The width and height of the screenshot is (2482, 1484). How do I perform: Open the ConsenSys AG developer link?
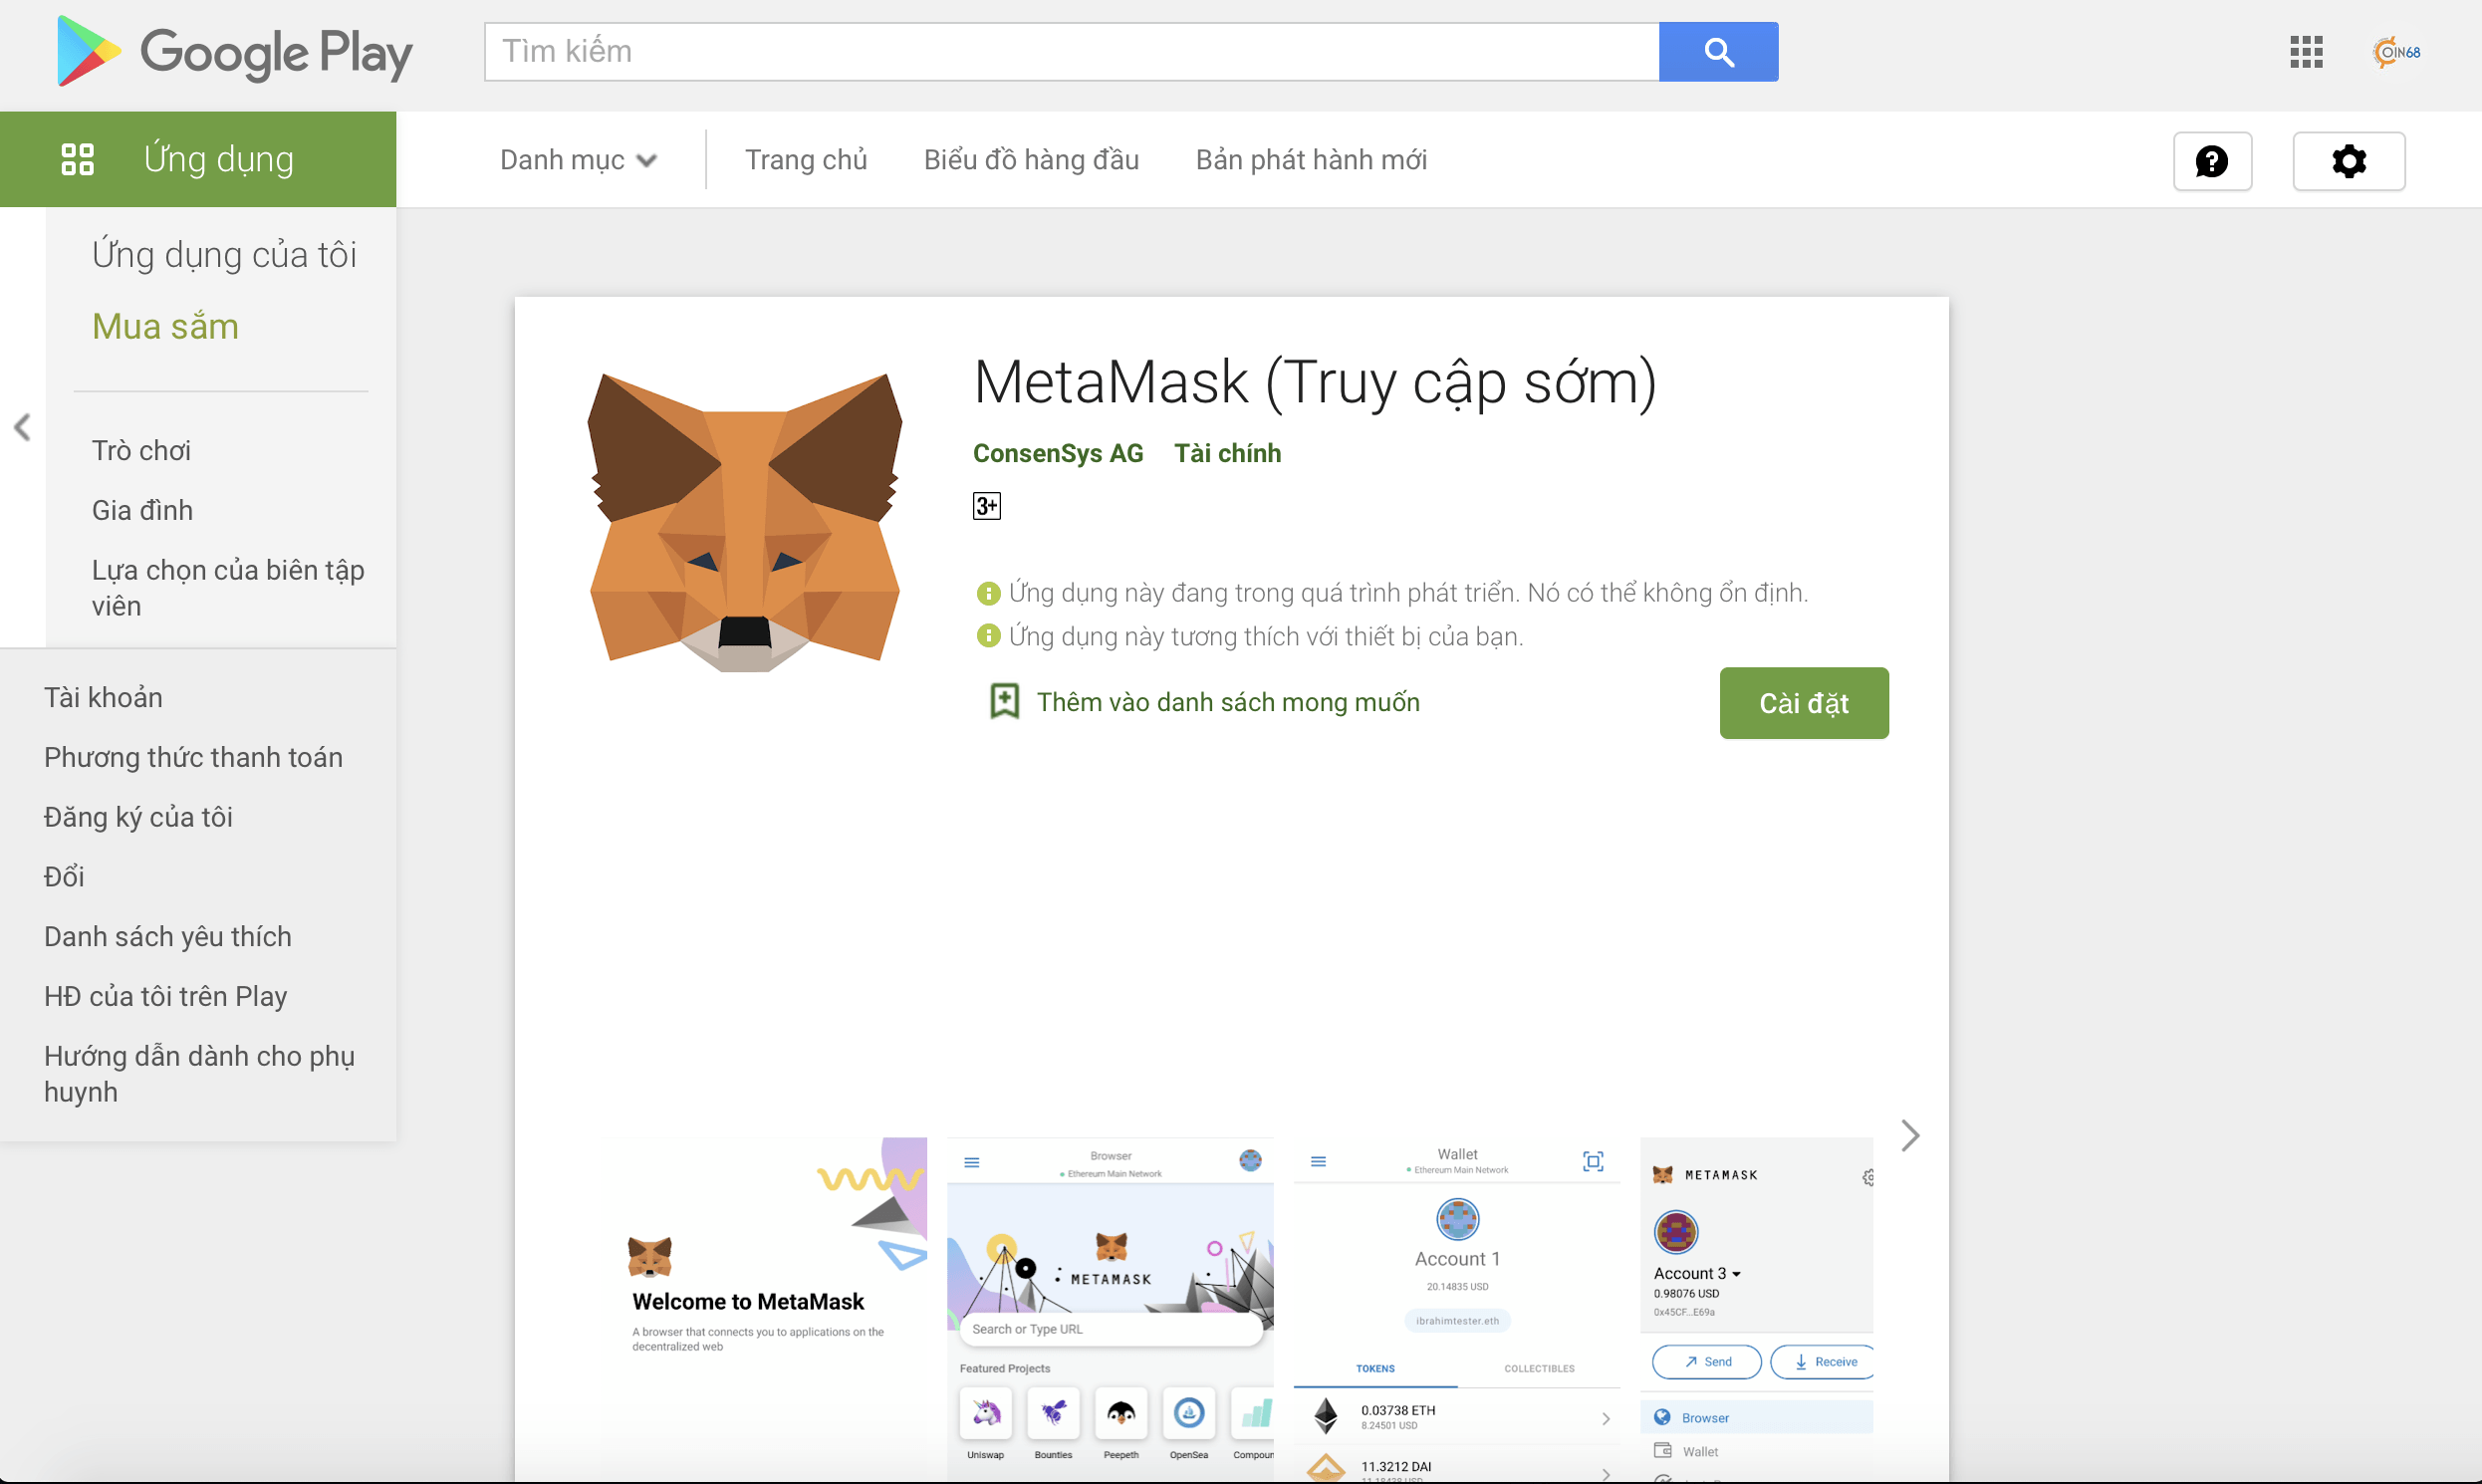1058,453
